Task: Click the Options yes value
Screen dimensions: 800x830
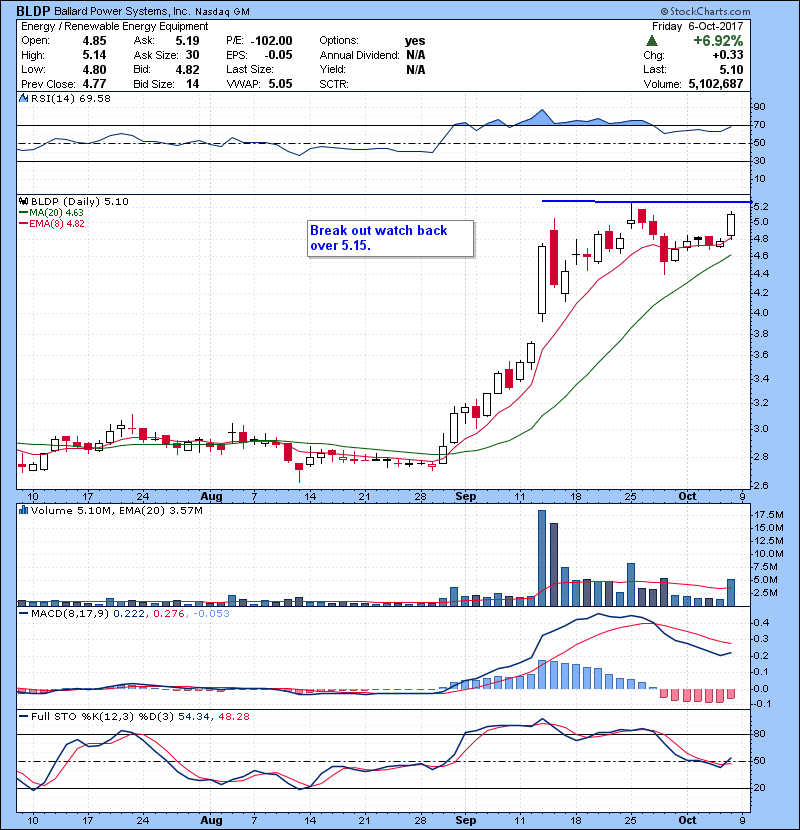Action: click(x=415, y=41)
